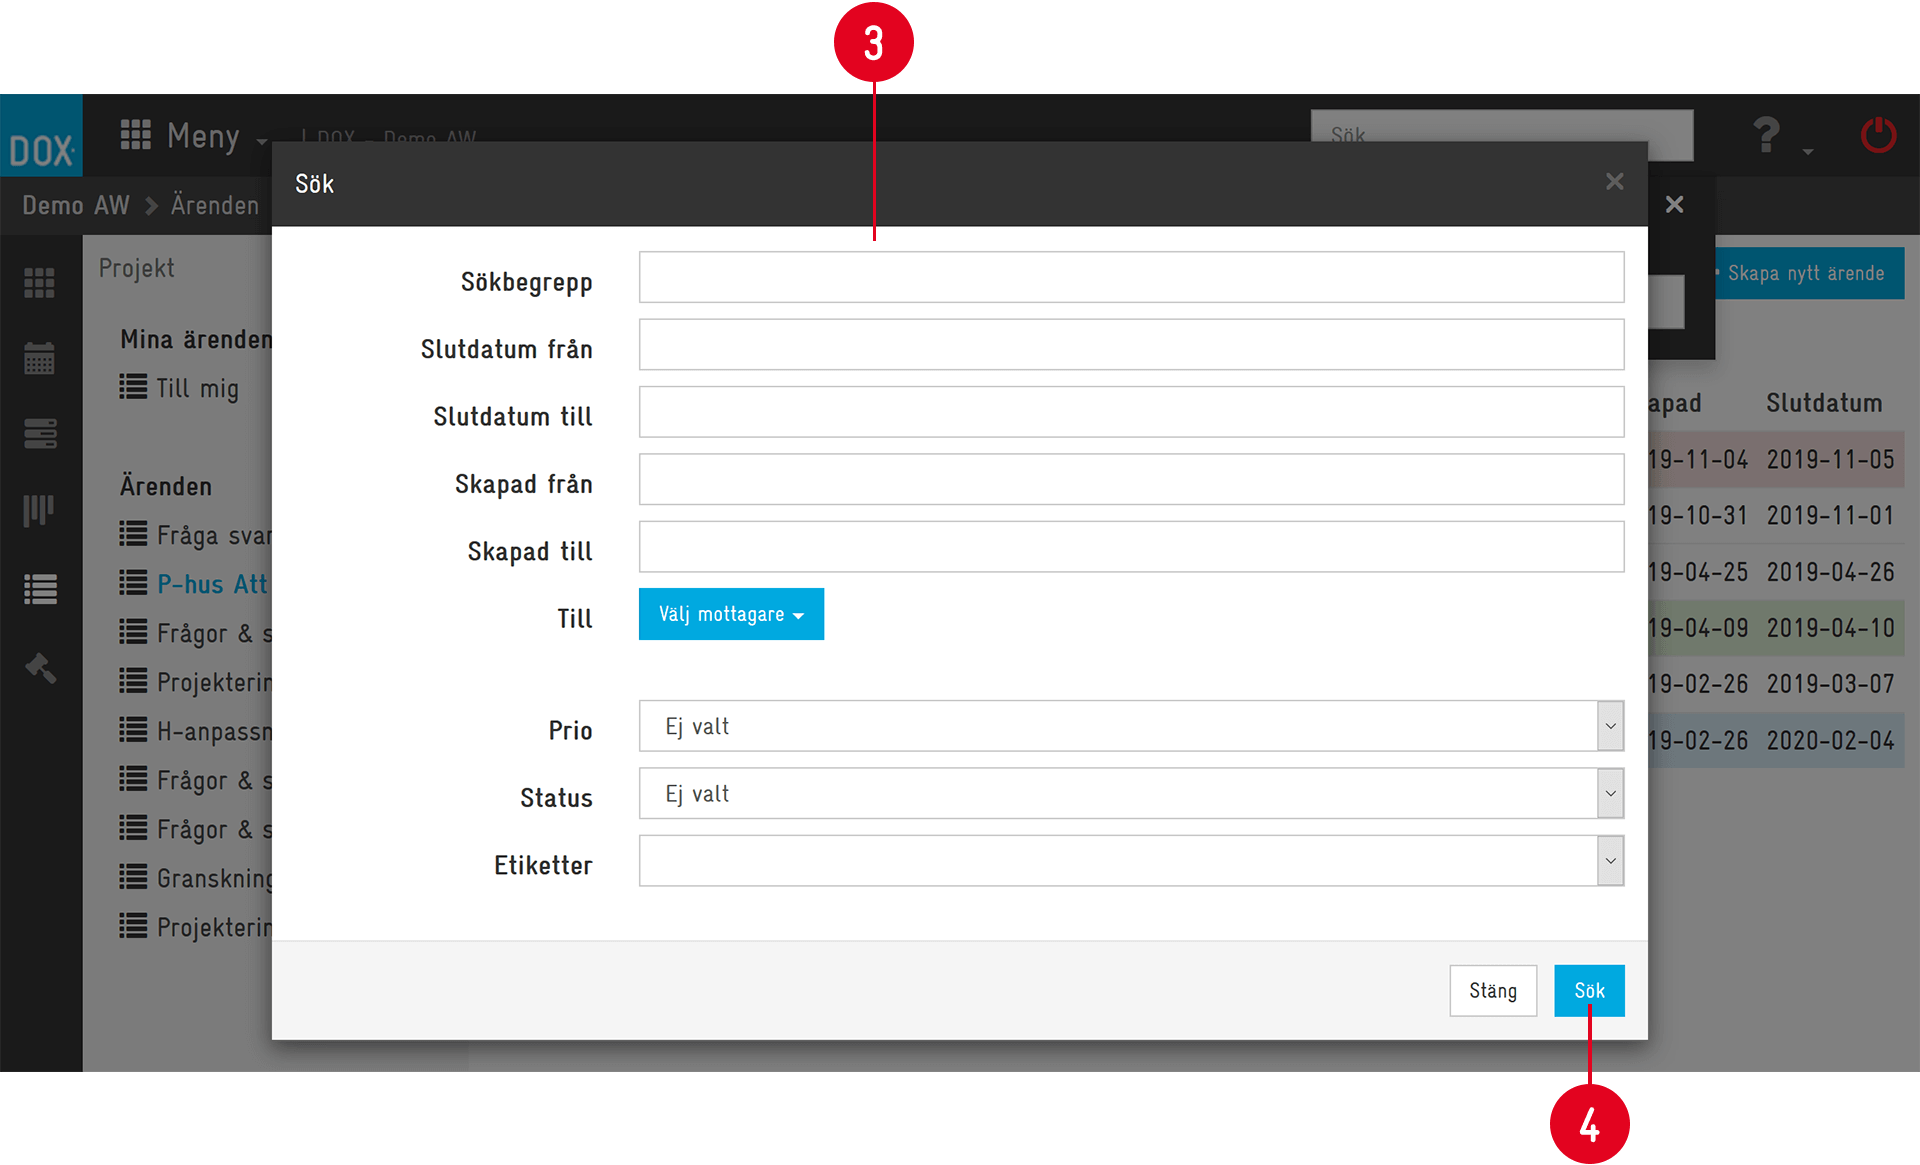Expand the Prio dropdown
Screen dimensions: 1920x1165
tap(1130, 726)
